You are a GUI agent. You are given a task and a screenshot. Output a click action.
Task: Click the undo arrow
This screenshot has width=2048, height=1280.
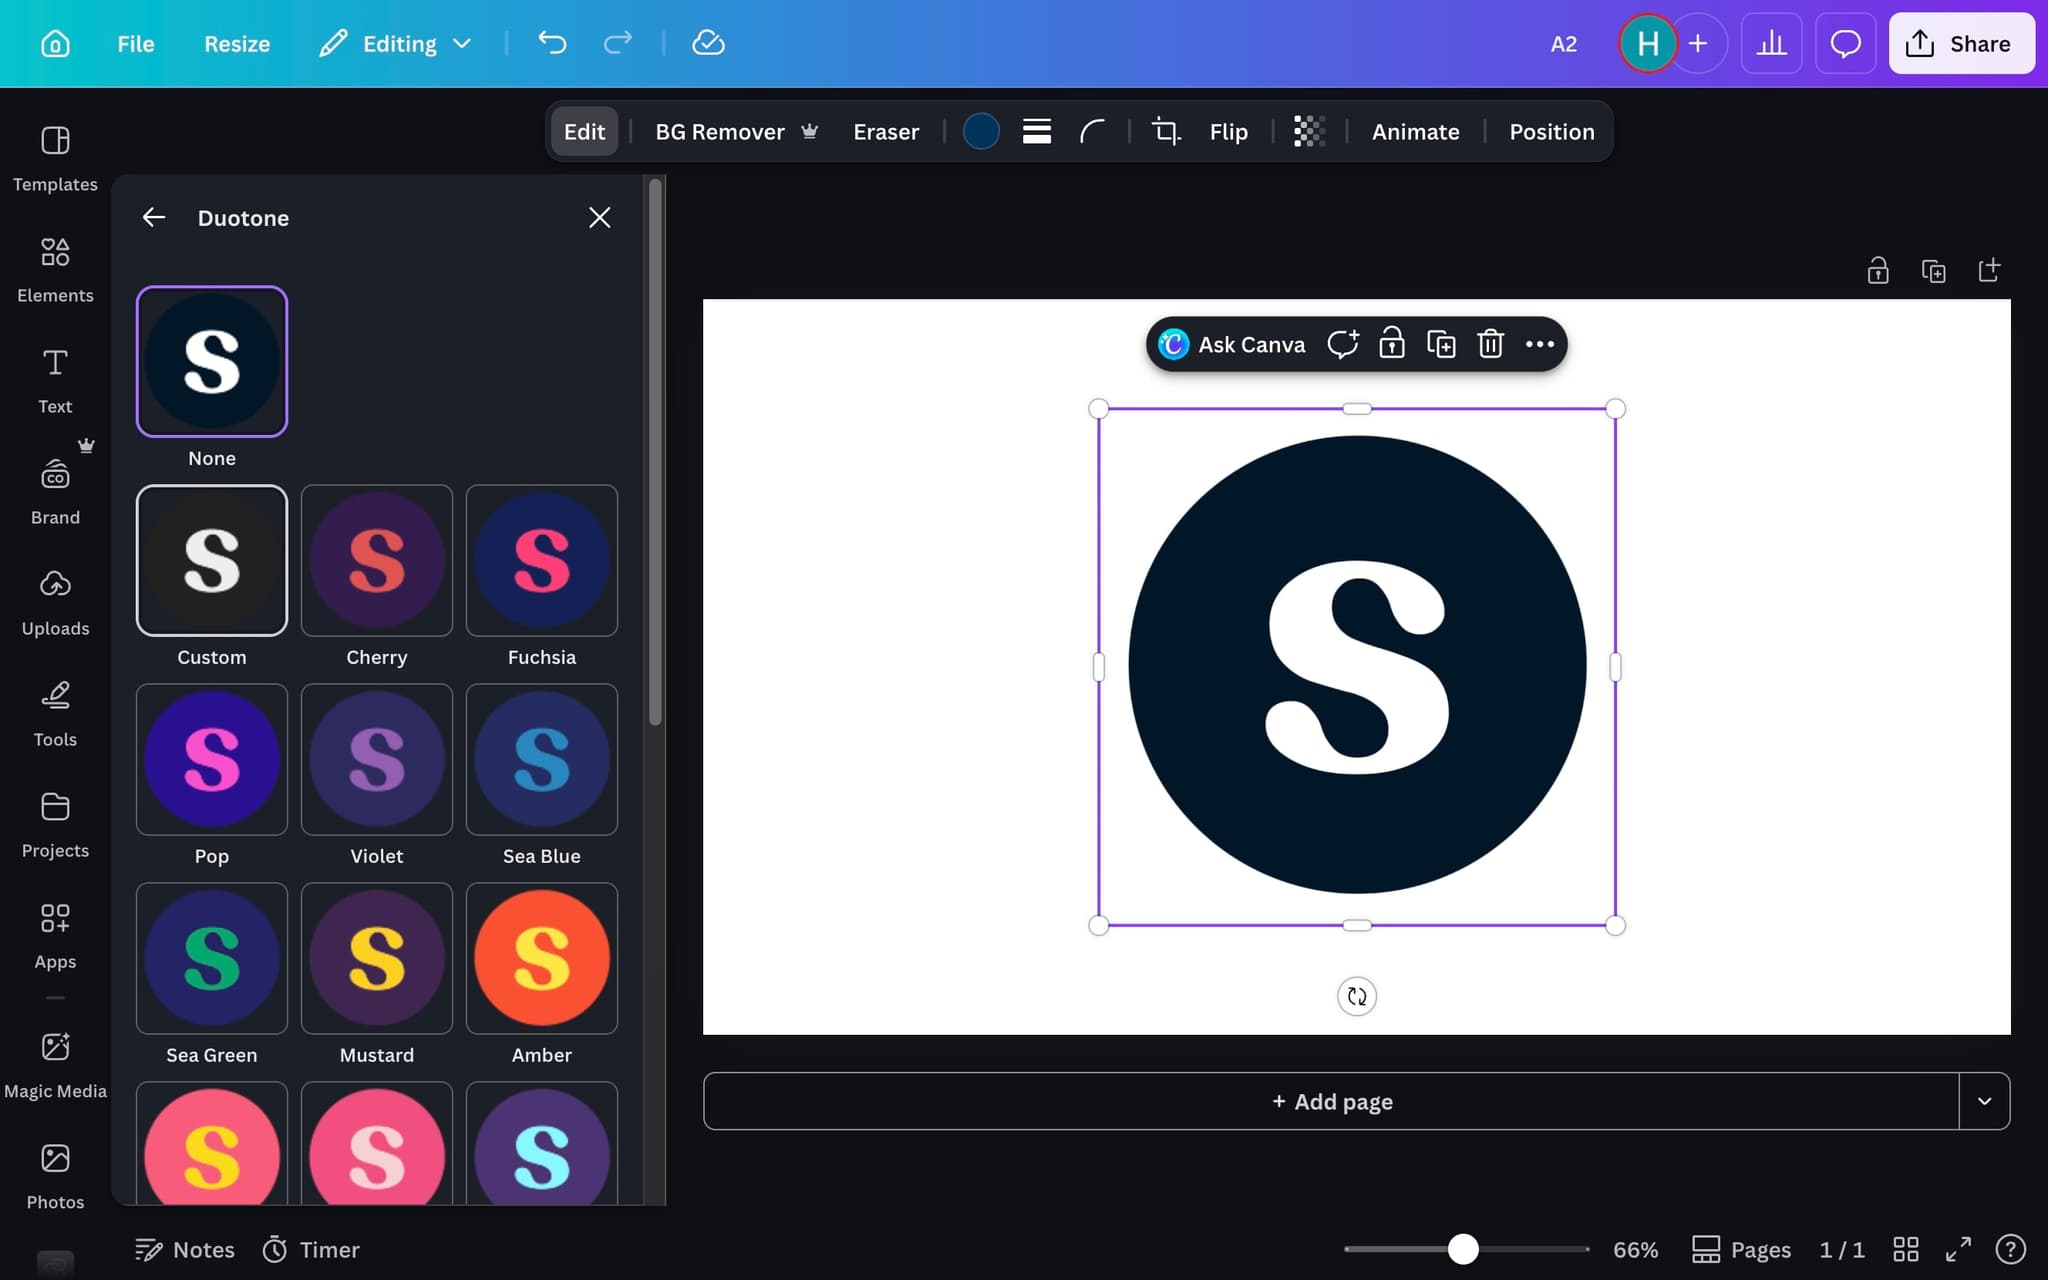point(552,43)
